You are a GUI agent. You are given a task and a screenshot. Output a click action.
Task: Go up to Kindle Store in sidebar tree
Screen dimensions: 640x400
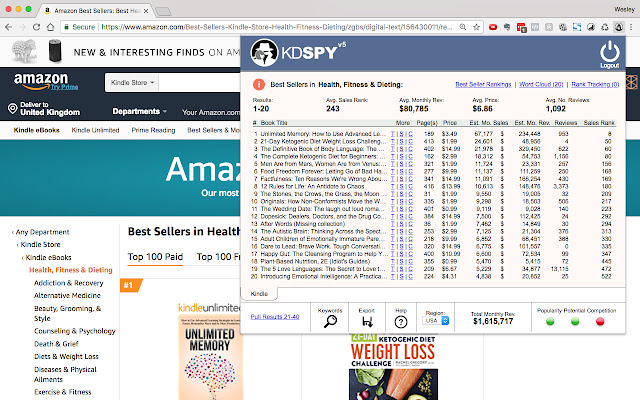[40, 244]
